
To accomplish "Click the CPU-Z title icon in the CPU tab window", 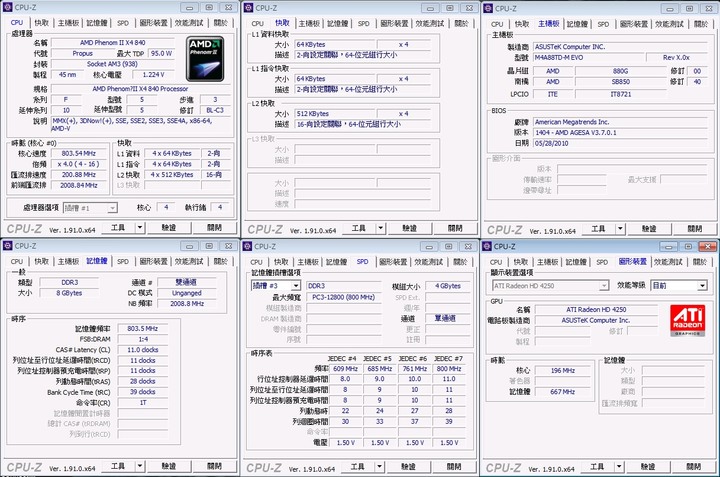I will pos(7,7).
